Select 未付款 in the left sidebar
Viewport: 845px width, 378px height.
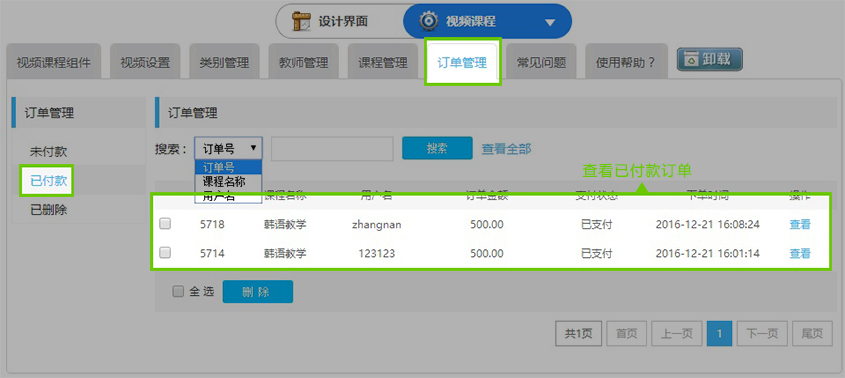[49, 152]
